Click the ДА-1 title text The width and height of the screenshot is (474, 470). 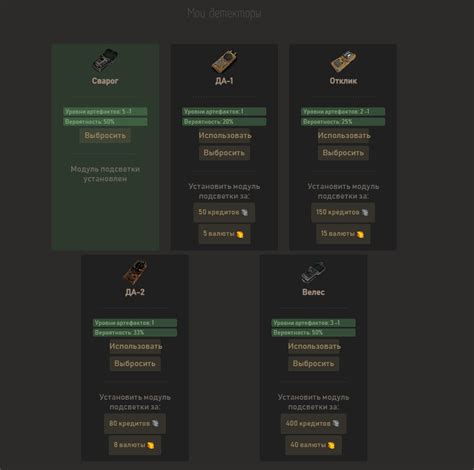coord(224,81)
